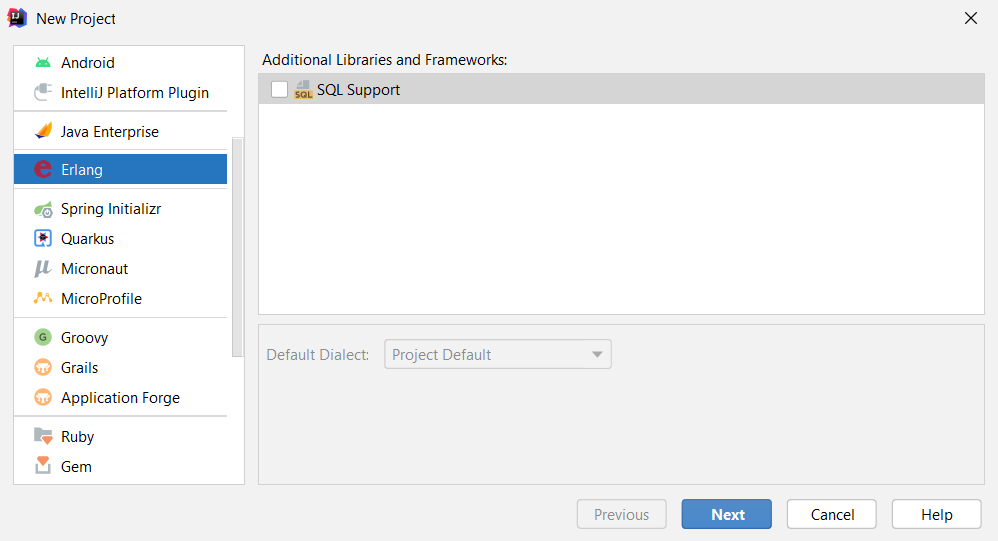This screenshot has height=541, width=998.
Task: Open Help for New Project
Action: (x=937, y=514)
